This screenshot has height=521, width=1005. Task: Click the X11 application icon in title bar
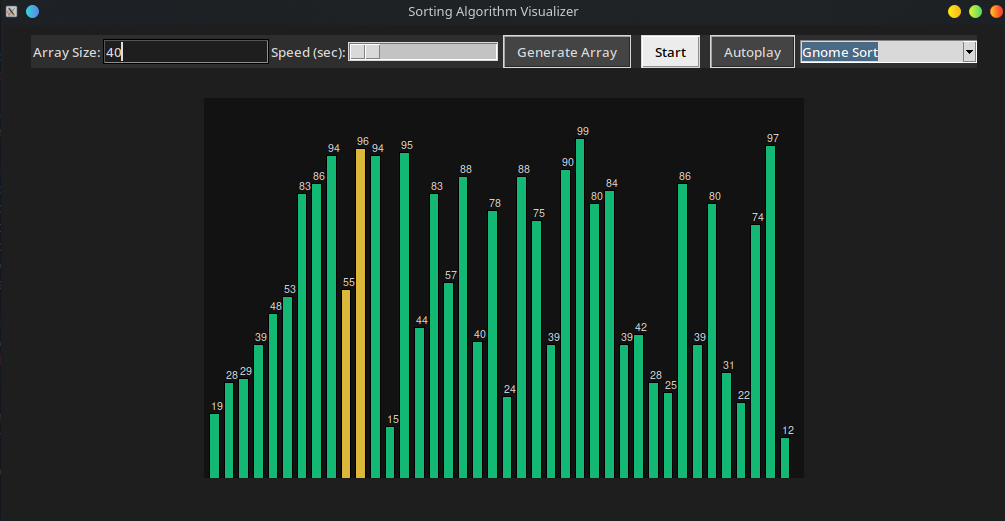(12, 12)
